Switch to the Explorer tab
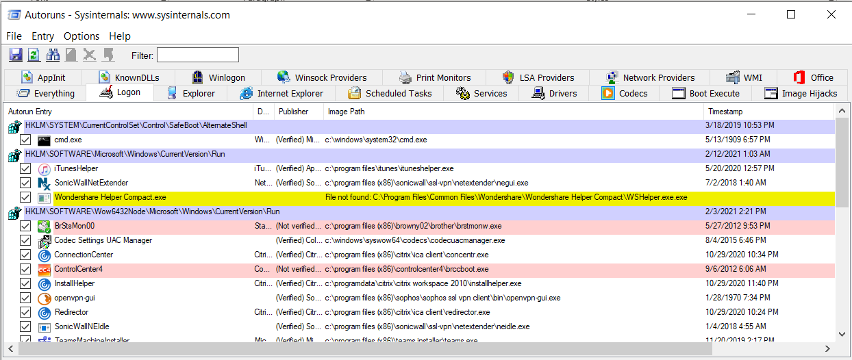852x360 pixels. tap(191, 93)
